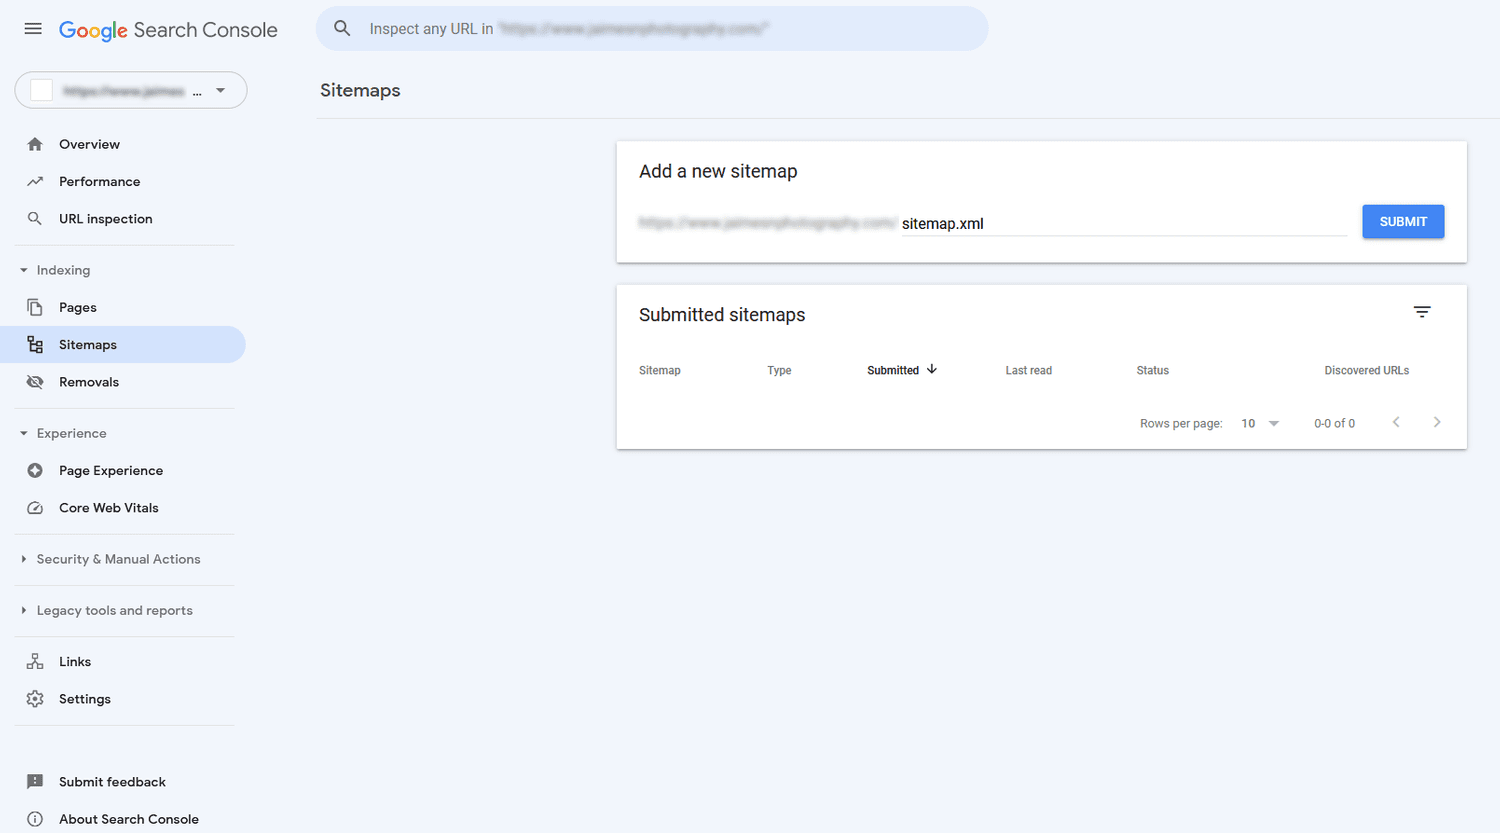This screenshot has width=1500, height=833.
Task: Open Removals via its hidden-eye icon
Action: pos(35,381)
